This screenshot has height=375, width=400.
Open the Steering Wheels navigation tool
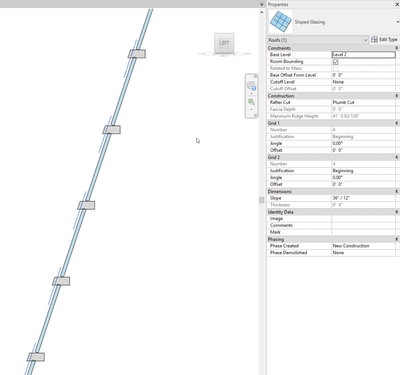tap(251, 85)
